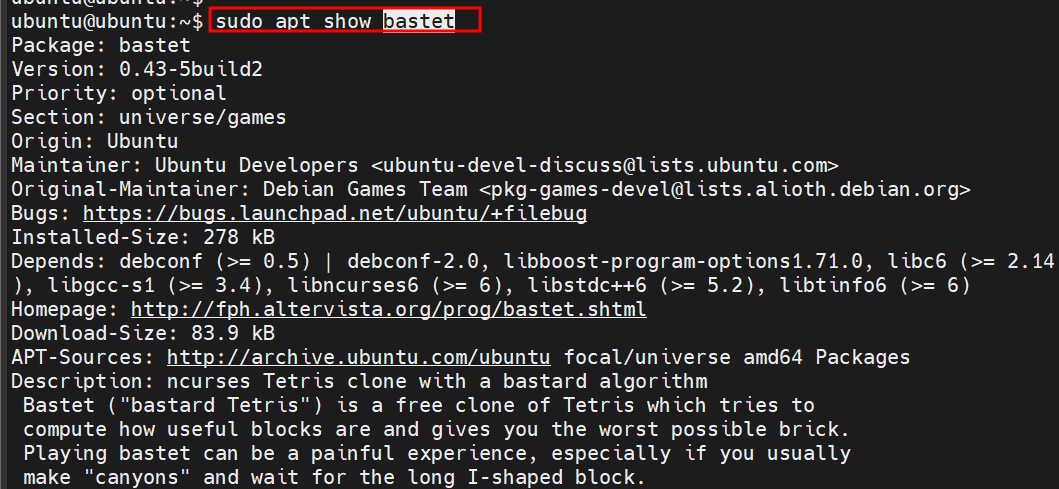Open the Launchpad bugs filebug URL
1059x489 pixels.
point(334,213)
